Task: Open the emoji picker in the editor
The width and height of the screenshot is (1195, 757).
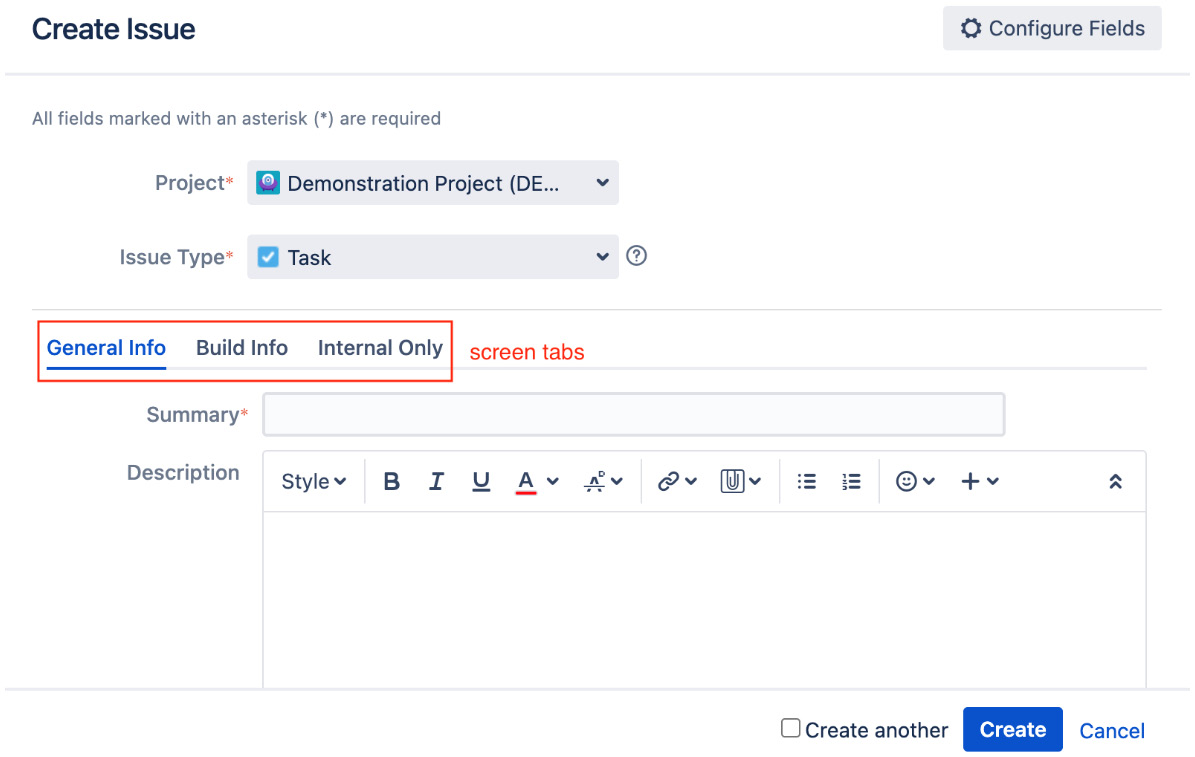Action: (x=908, y=481)
